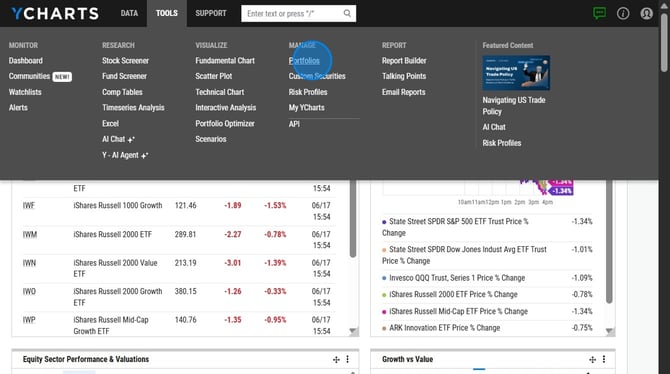Viewport: 670px width, 374px height.
Task: Open Excel tool link
Action: click(110, 124)
